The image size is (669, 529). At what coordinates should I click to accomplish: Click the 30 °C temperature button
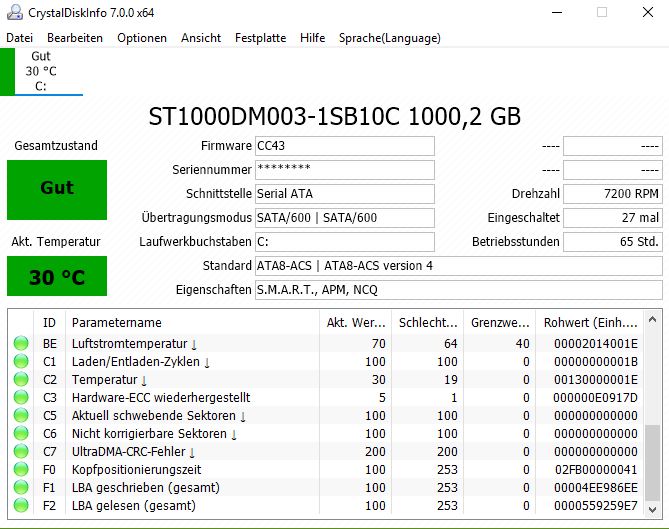tap(57, 276)
